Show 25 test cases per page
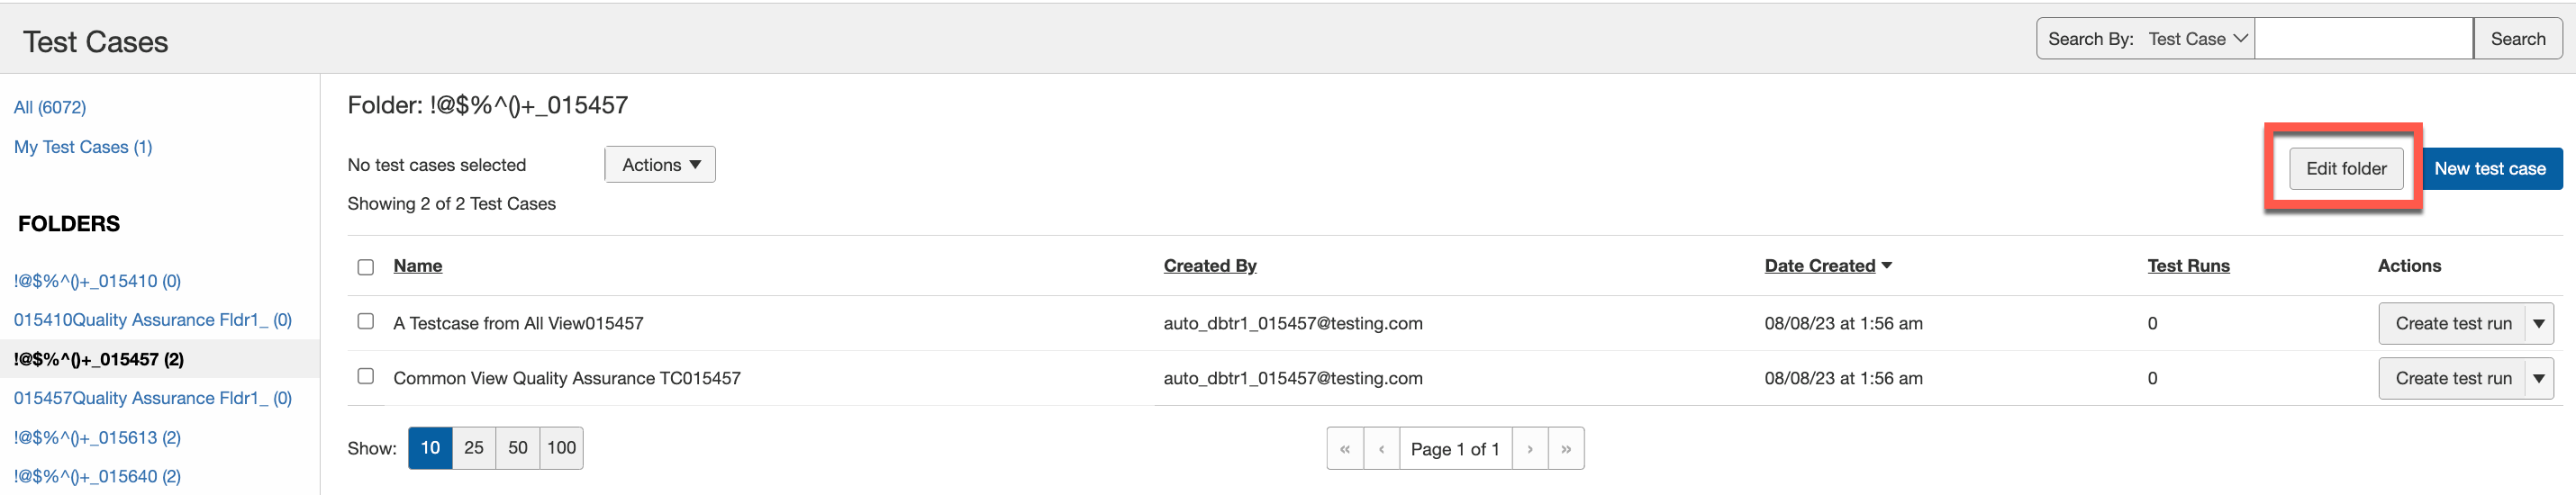This screenshot has width=2576, height=495. tap(474, 448)
